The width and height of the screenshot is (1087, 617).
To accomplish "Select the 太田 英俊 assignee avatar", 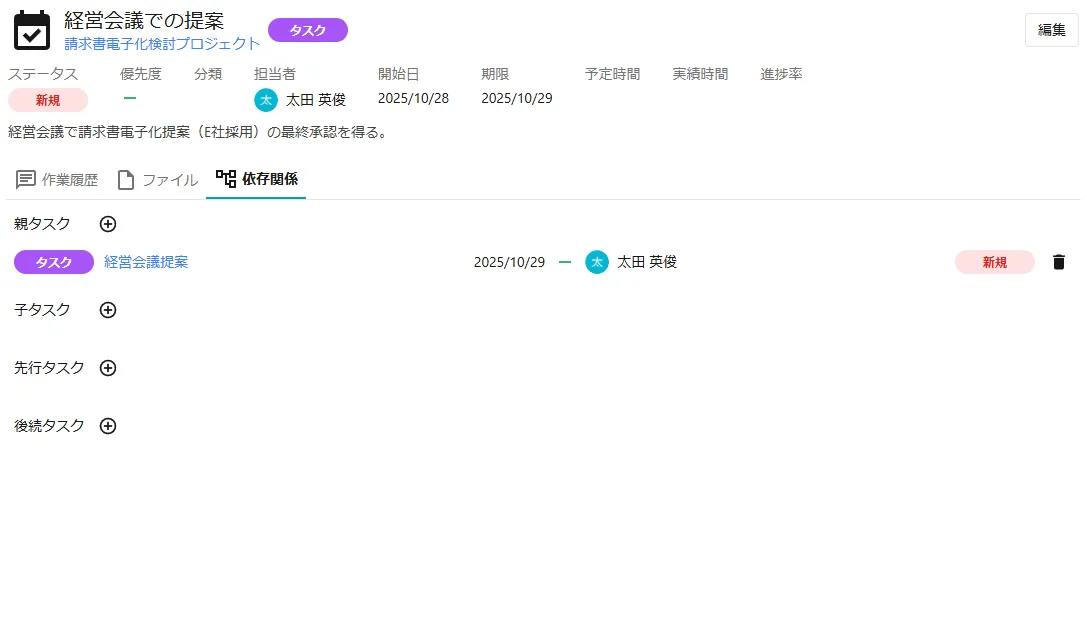I will click(x=265, y=99).
